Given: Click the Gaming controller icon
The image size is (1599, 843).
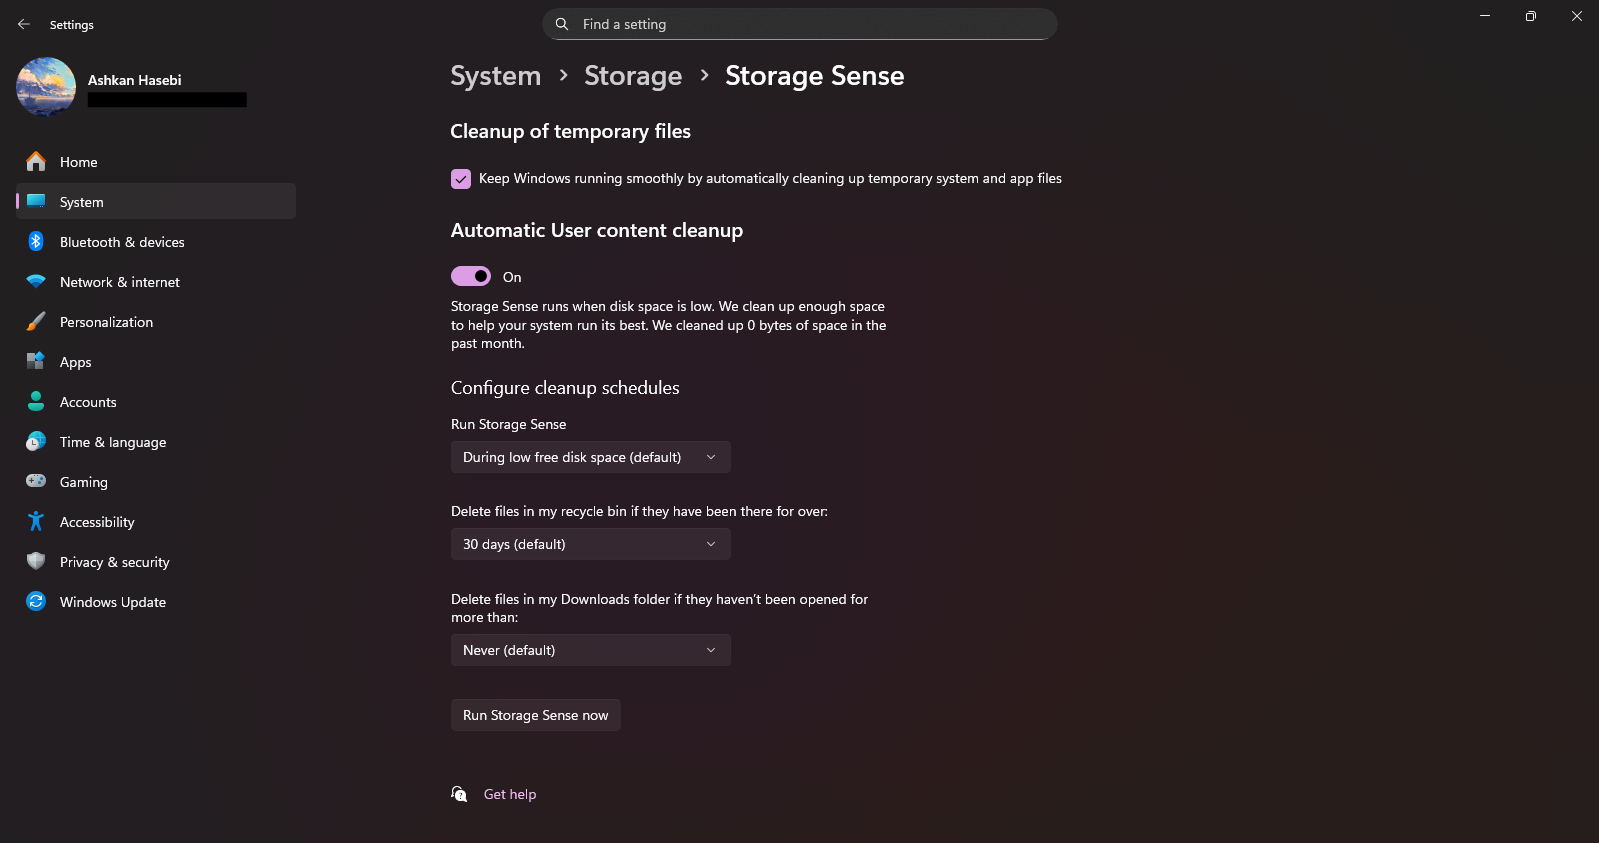Looking at the screenshot, I should tap(36, 481).
